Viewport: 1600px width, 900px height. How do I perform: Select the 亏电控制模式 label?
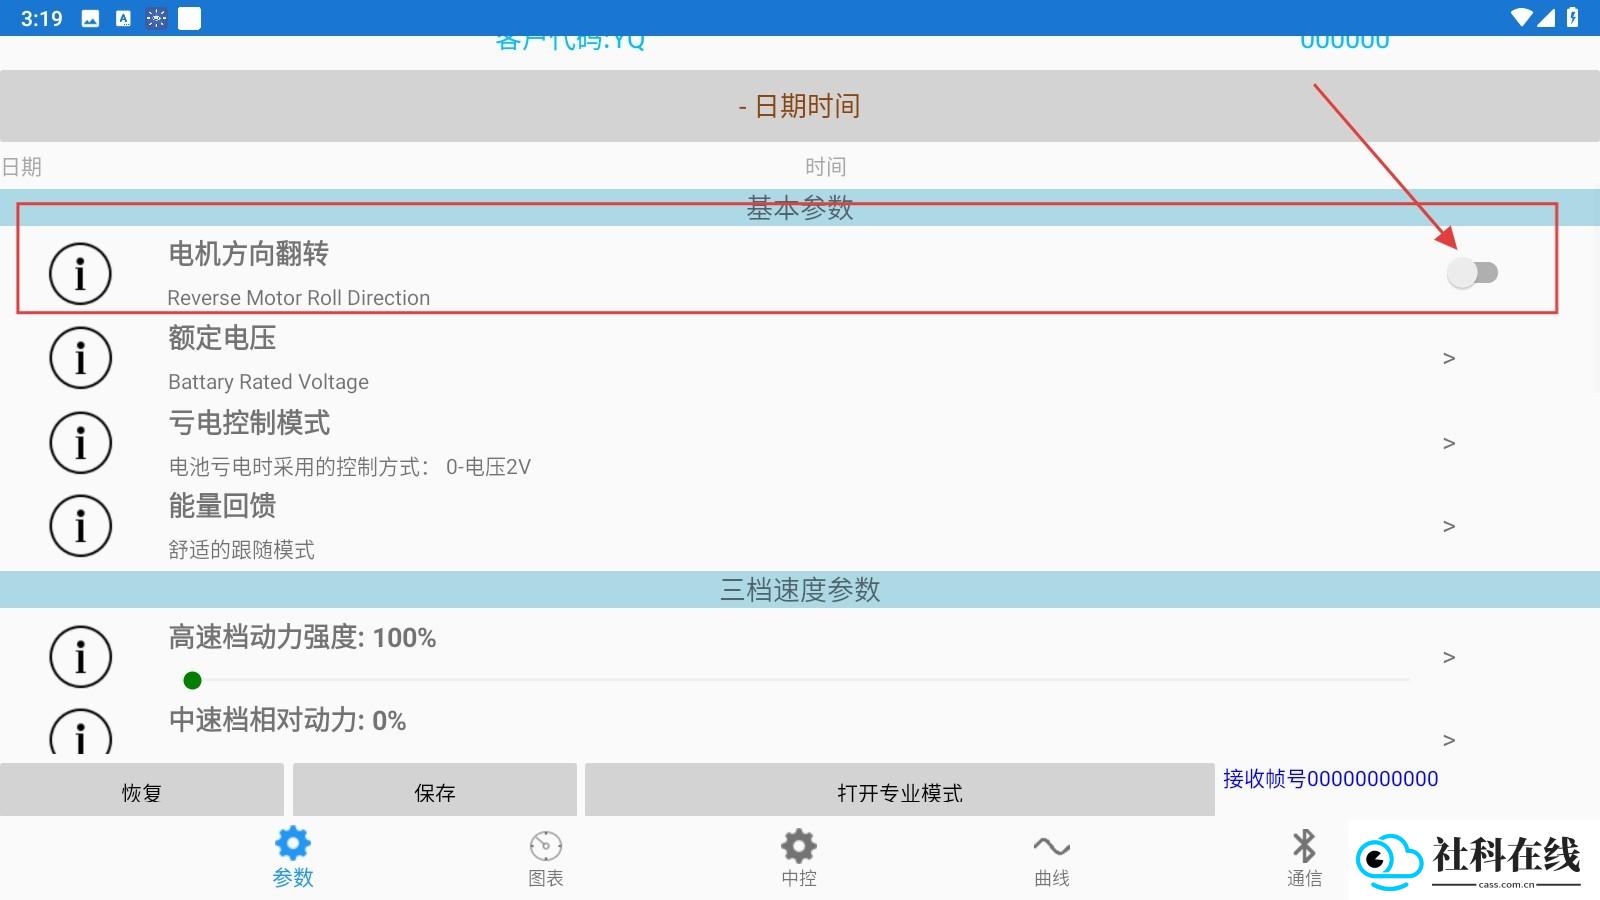pos(249,423)
